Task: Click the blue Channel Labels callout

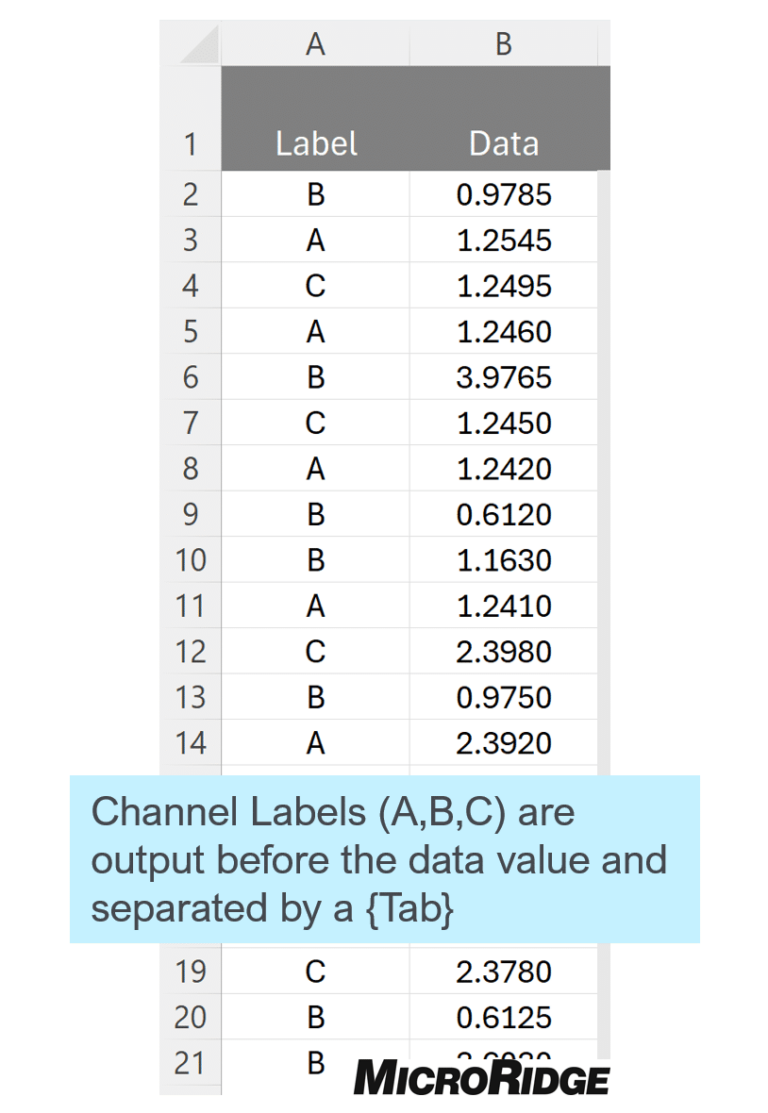Action: point(385,859)
